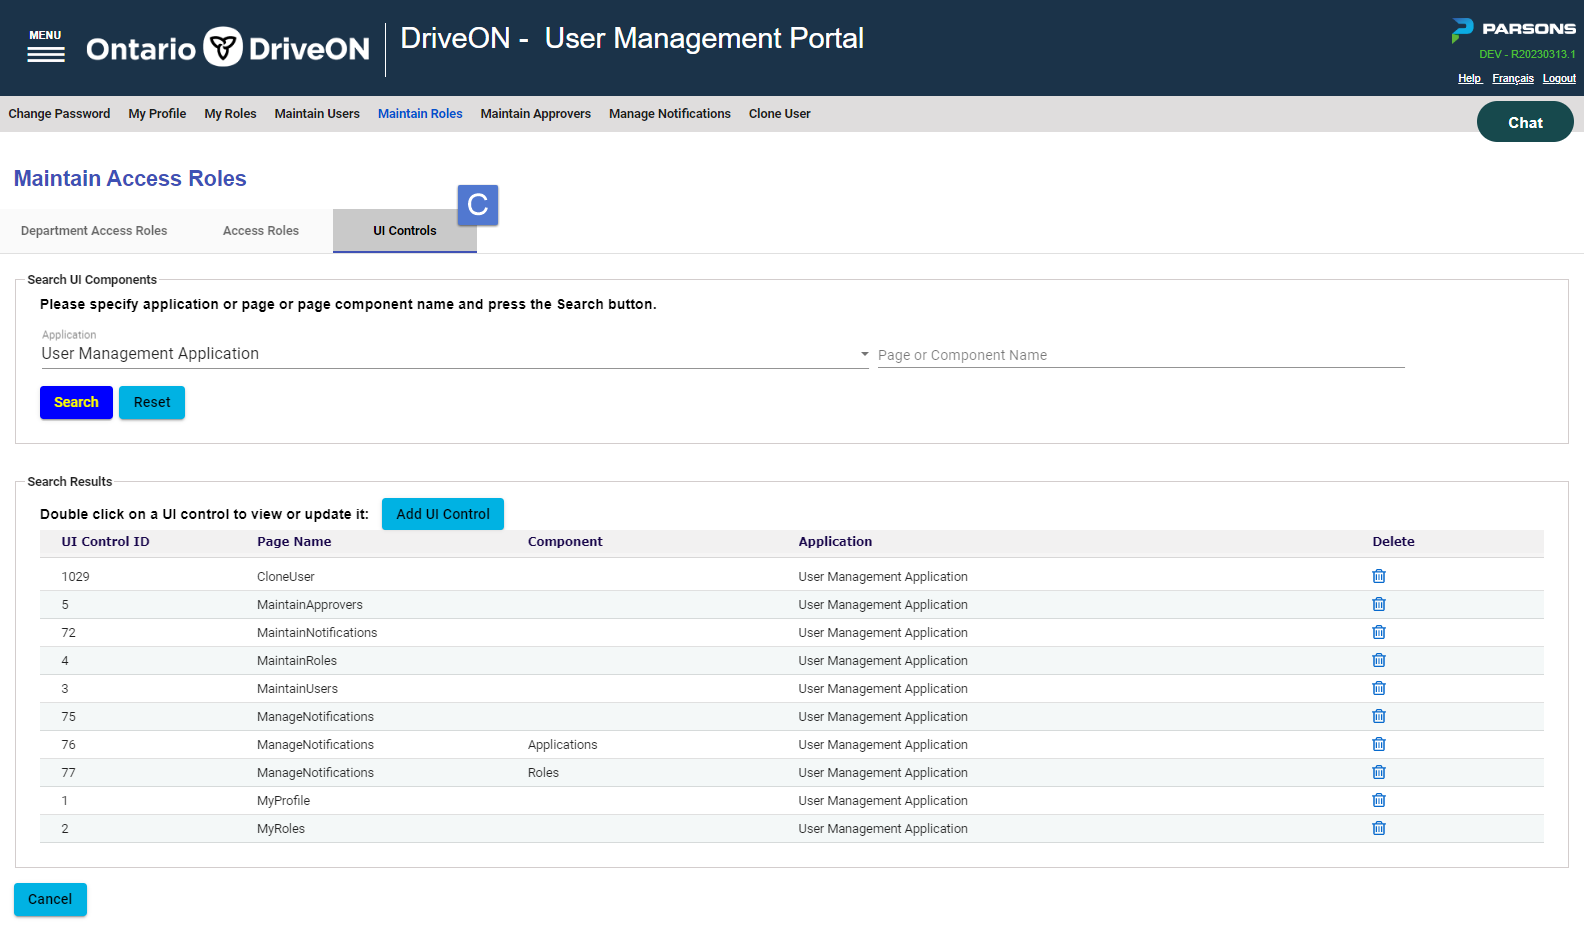Screen dimensions: 1584x936
Task: Click UI Control ID 77 cell
Action: [x=68, y=773]
